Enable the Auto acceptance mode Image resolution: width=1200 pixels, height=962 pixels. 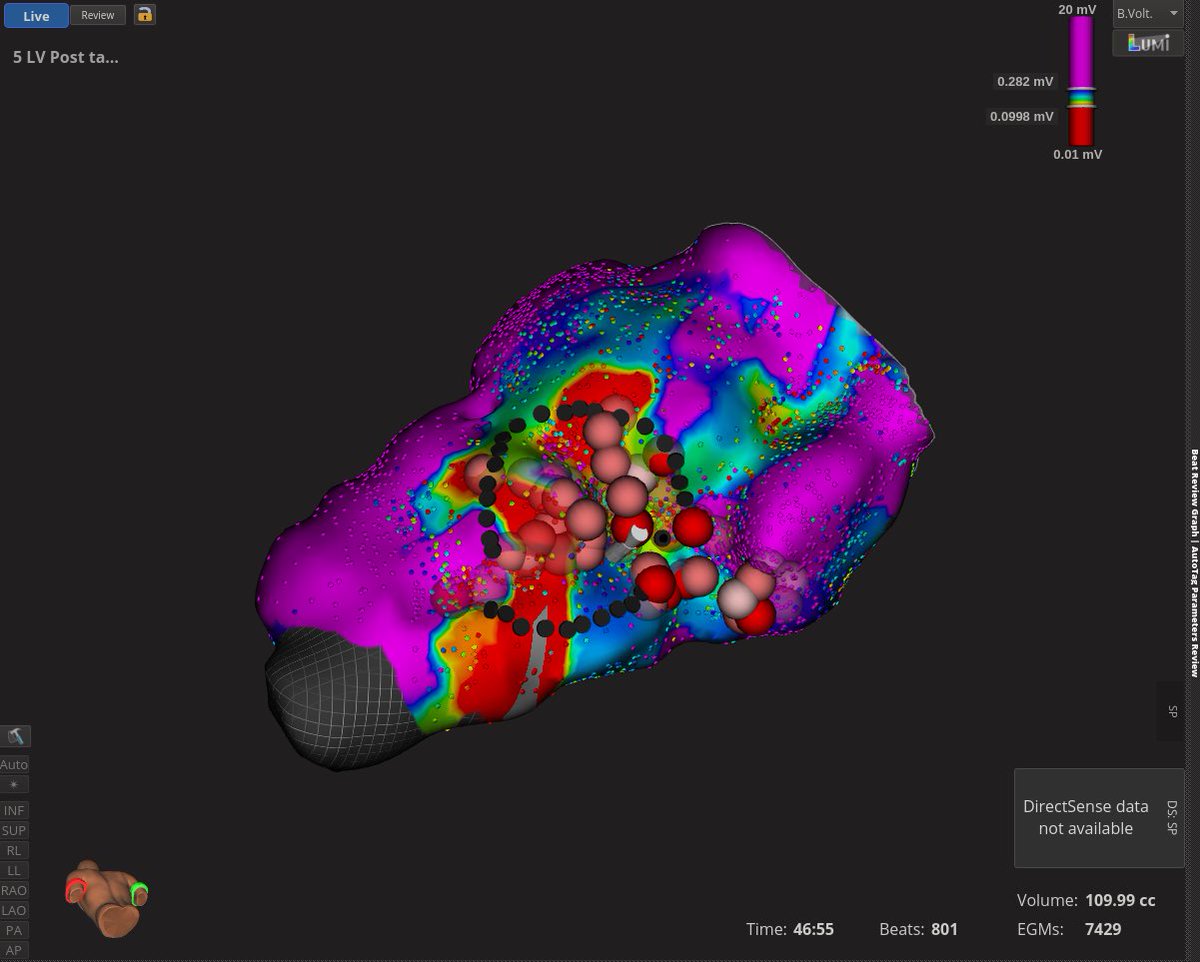tap(14, 764)
